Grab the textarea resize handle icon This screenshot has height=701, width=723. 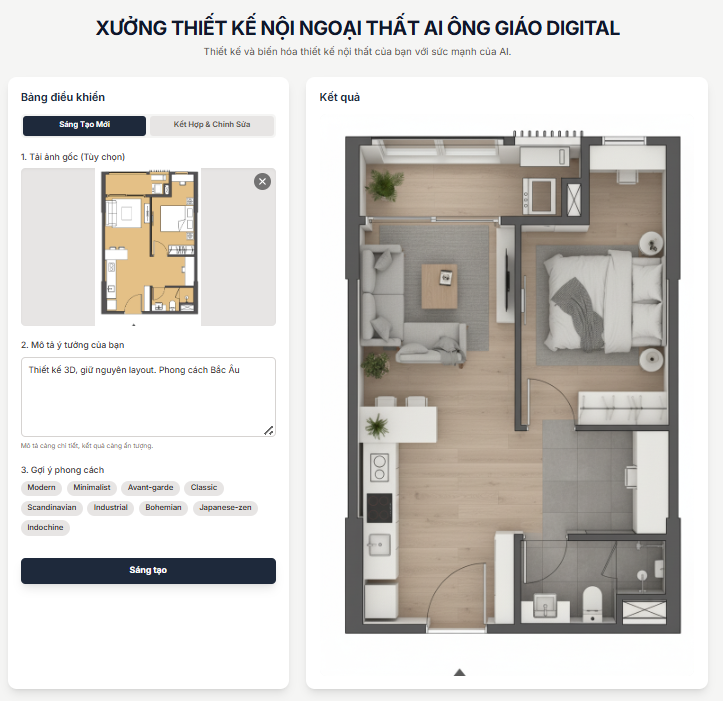269,430
